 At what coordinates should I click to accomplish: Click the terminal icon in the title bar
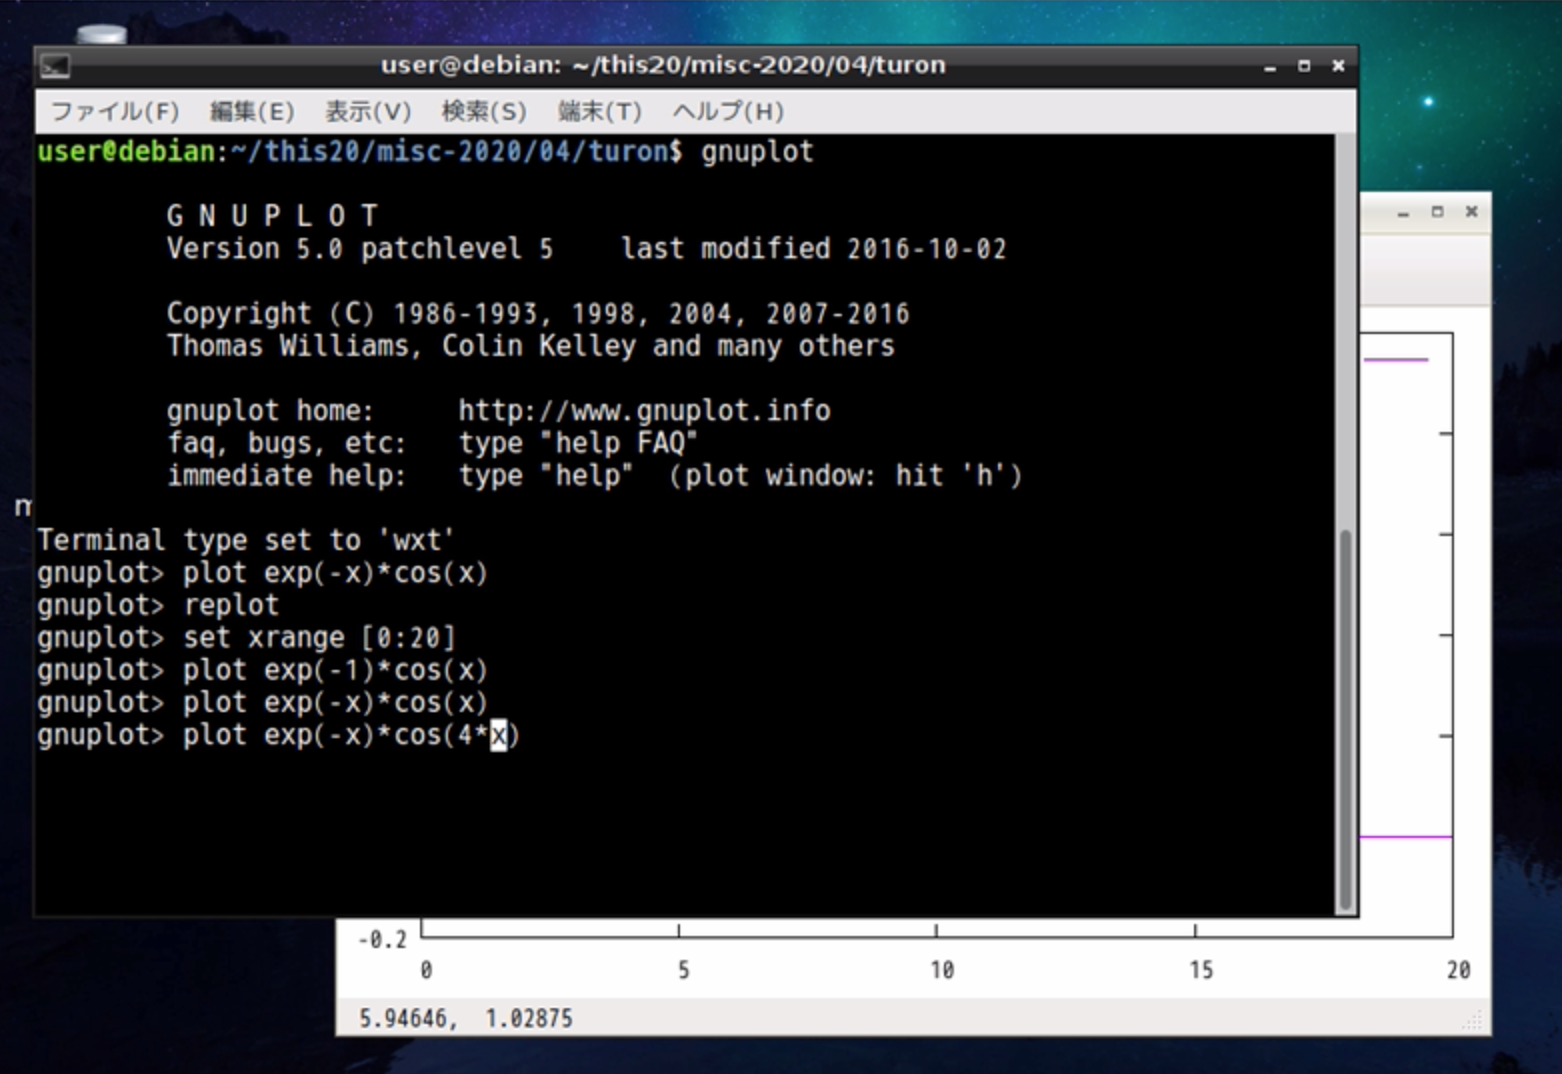[55, 66]
